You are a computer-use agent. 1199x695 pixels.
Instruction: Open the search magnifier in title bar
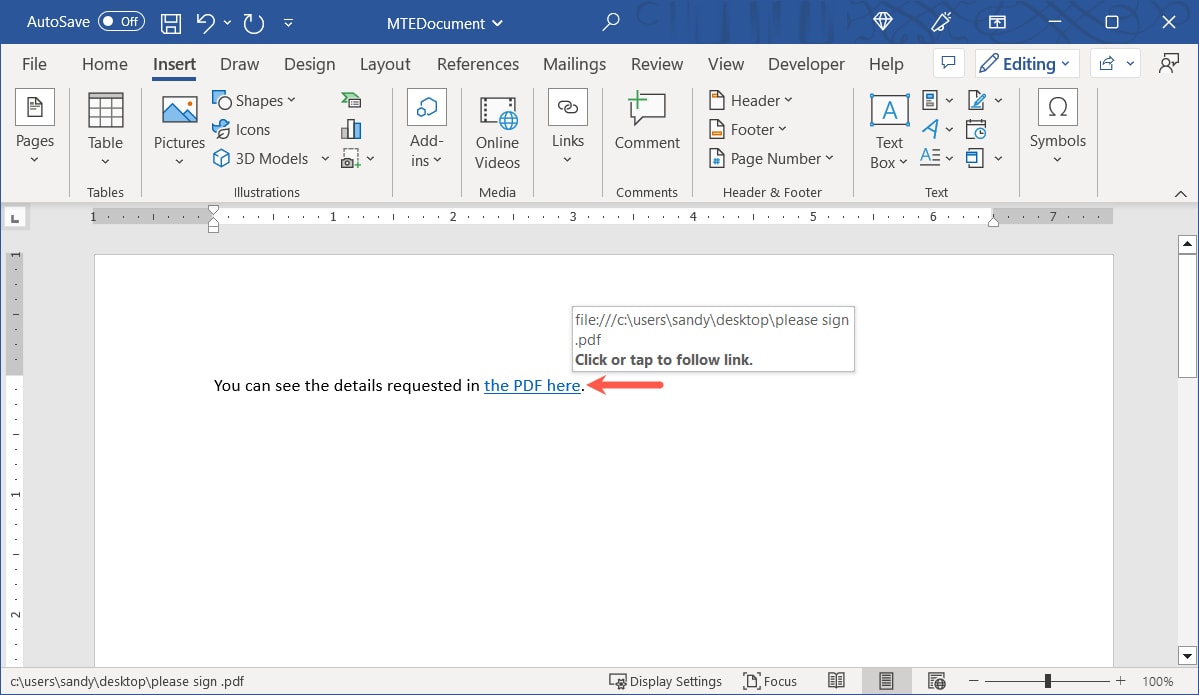(610, 22)
